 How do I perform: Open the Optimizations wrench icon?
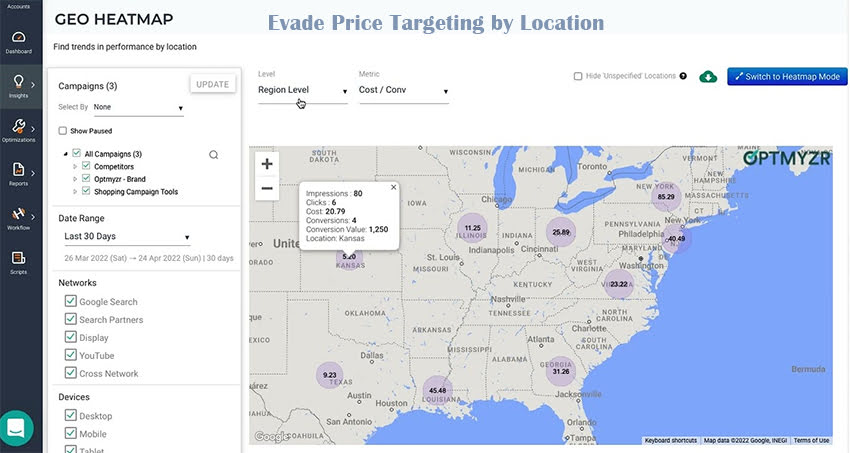pyautogui.click(x=18, y=126)
